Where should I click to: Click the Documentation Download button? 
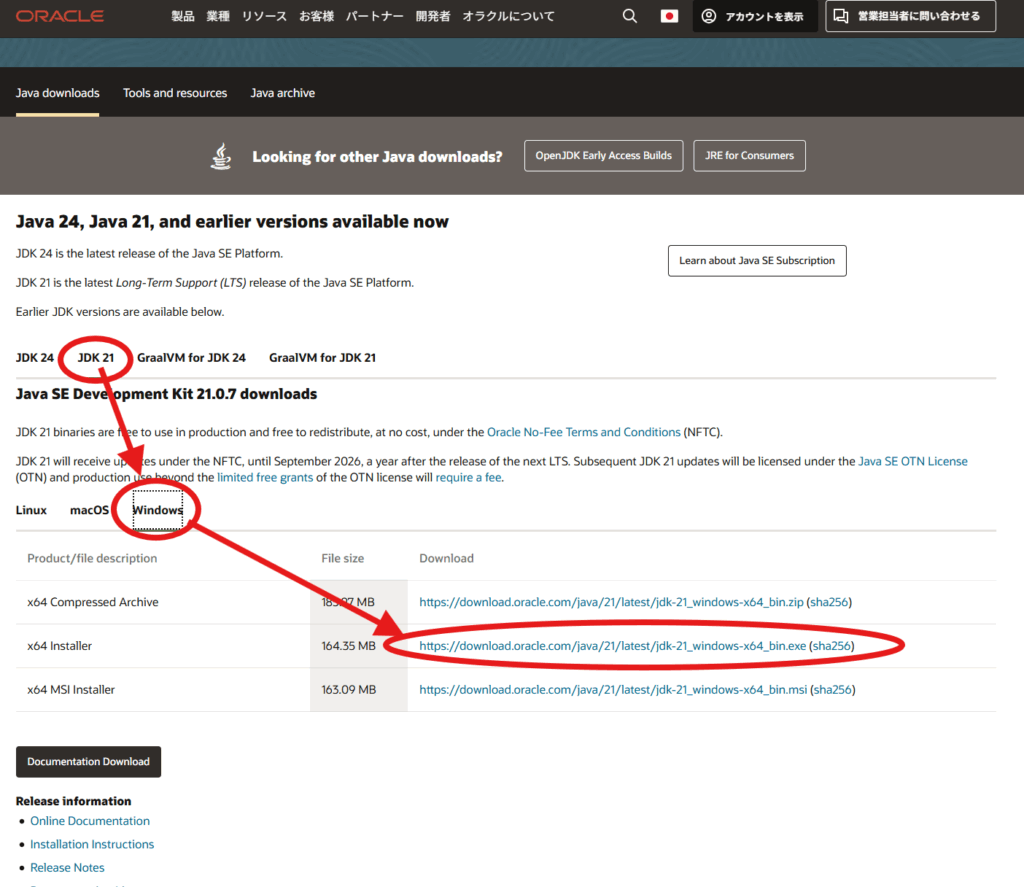pyautogui.click(x=88, y=762)
